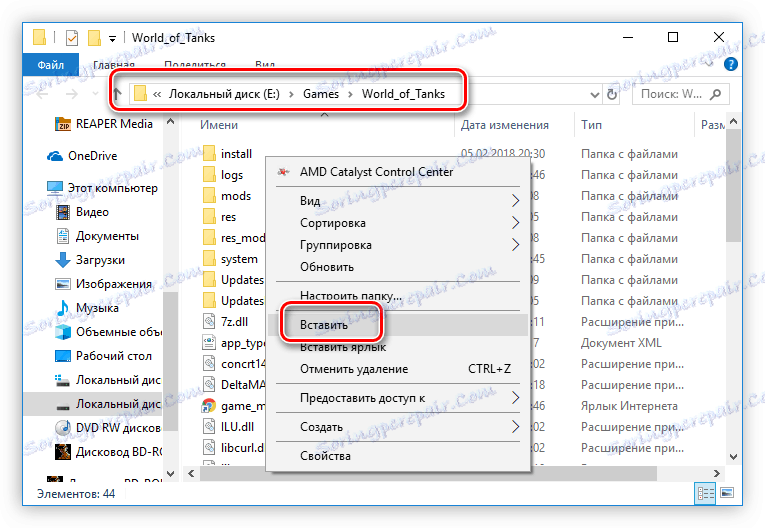Open Предоставить доступ к submenu

point(398,398)
